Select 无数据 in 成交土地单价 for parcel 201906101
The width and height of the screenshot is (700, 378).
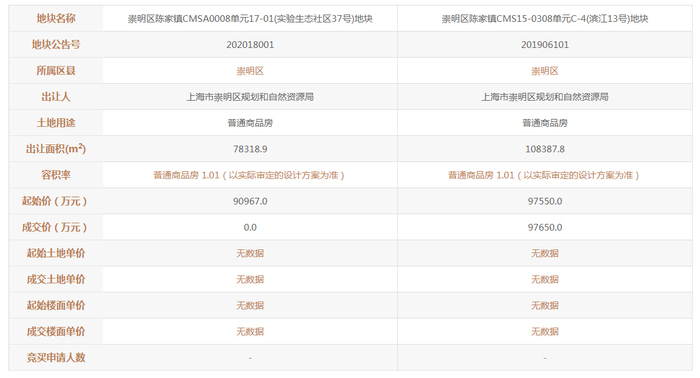(x=545, y=279)
